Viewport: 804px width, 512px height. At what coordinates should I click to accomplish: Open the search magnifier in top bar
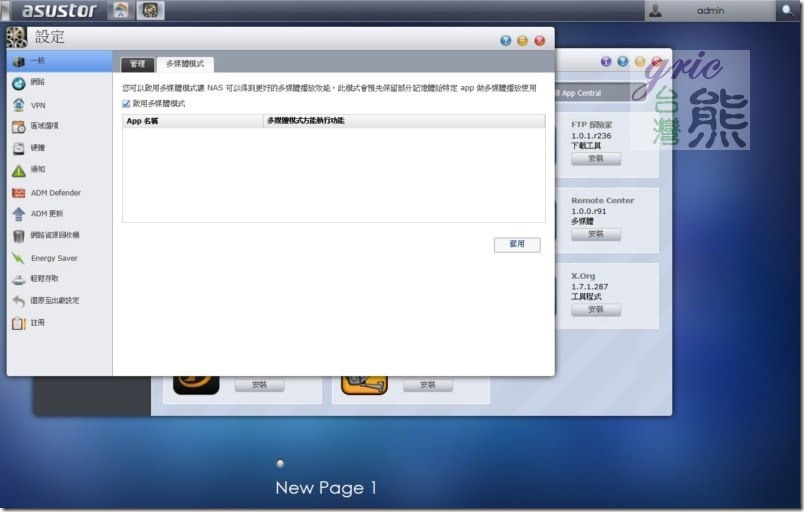point(787,10)
